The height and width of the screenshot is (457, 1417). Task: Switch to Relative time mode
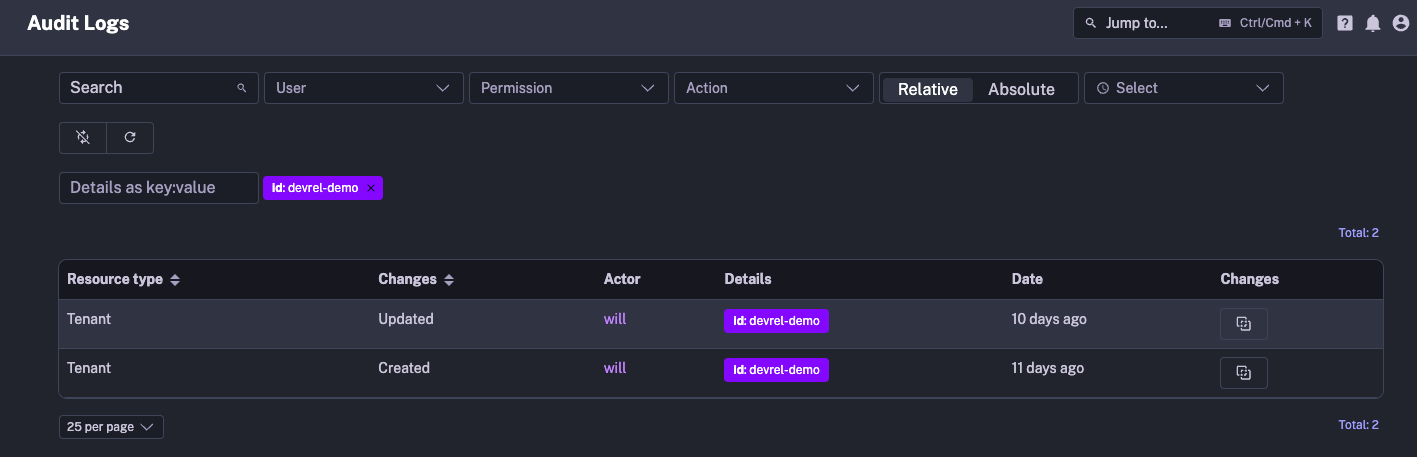[927, 89]
